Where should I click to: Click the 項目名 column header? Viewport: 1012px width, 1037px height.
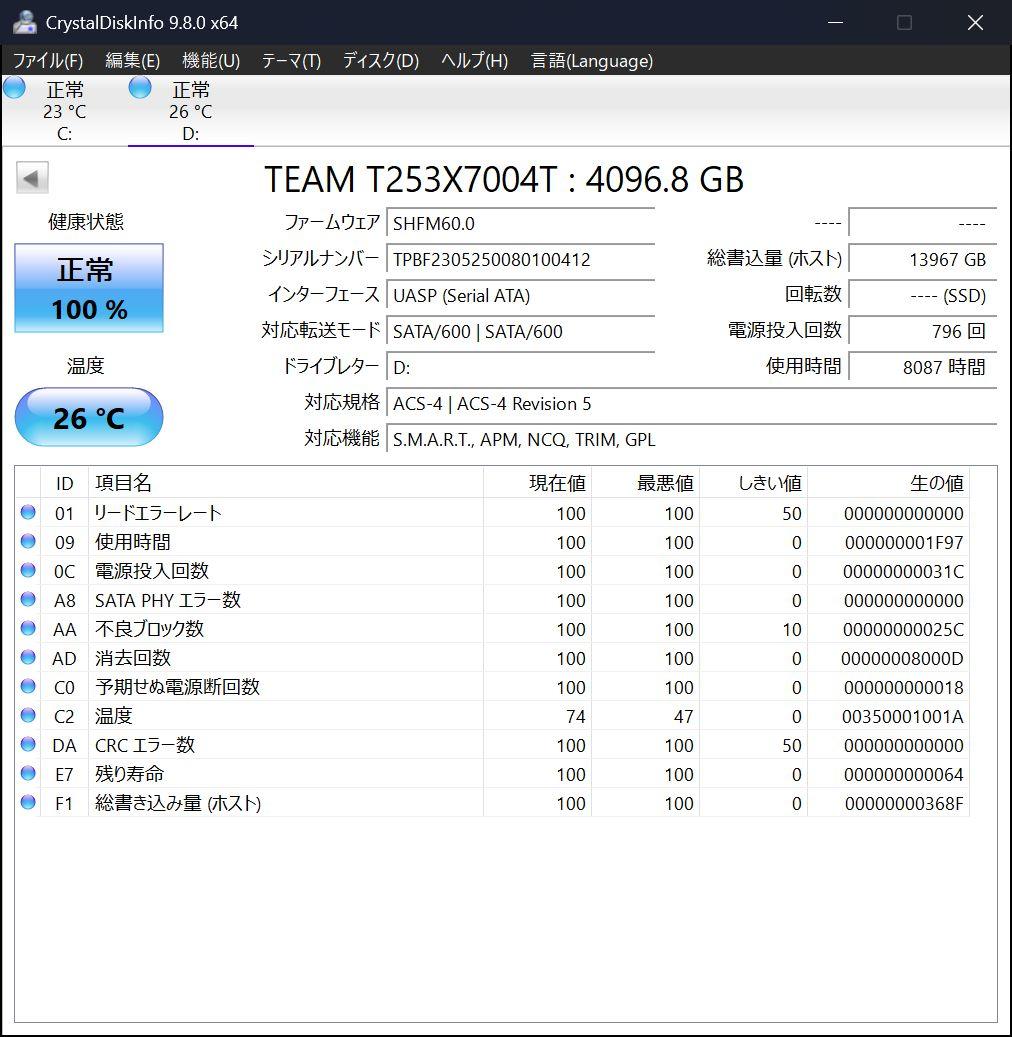pos(286,483)
